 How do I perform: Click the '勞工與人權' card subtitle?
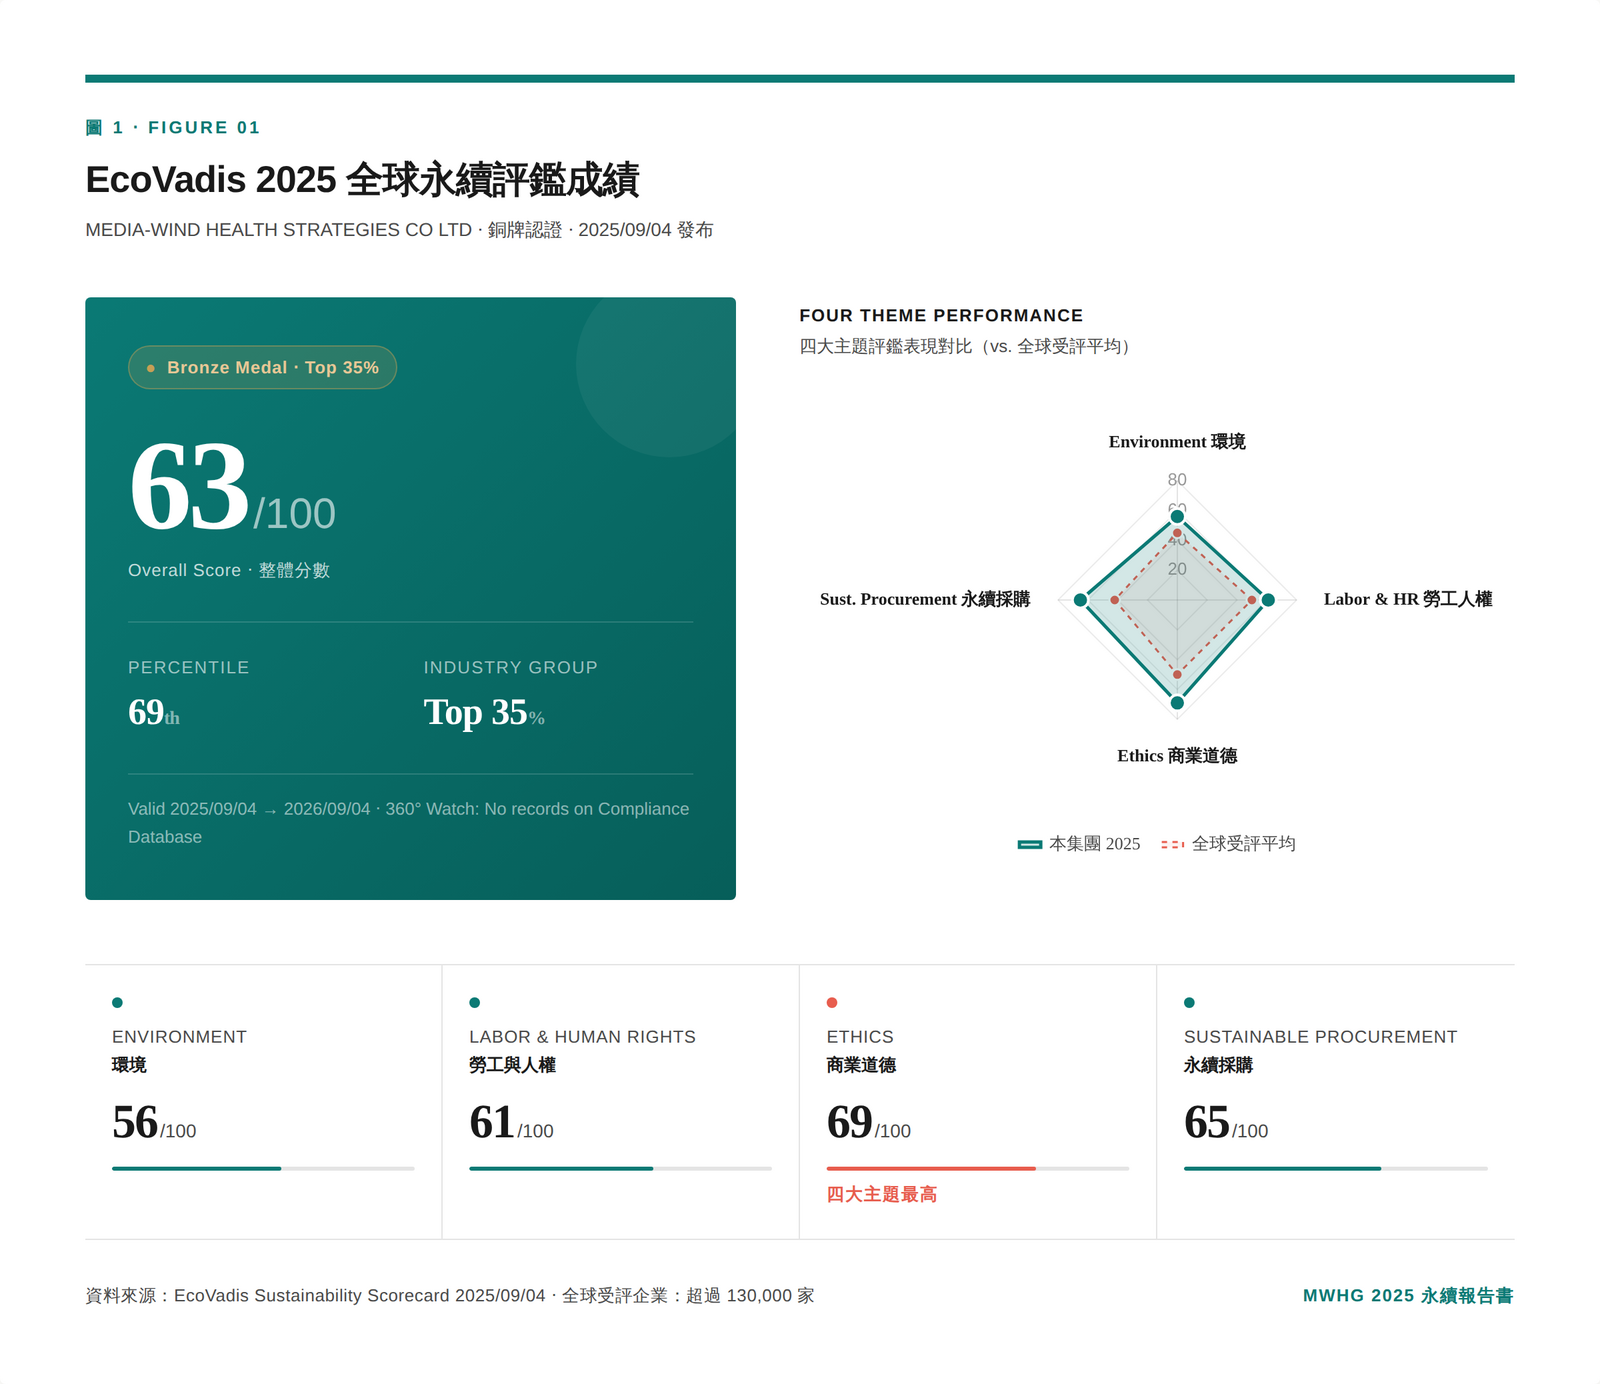click(x=512, y=1065)
